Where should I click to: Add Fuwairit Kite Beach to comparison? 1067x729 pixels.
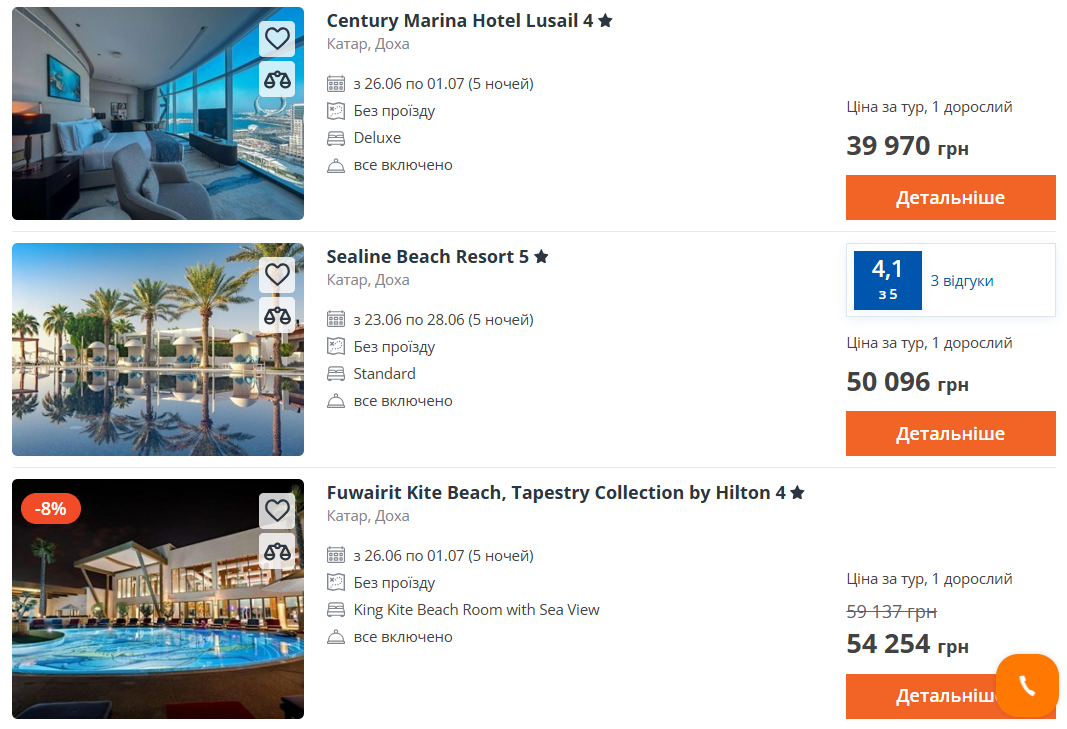pyautogui.click(x=277, y=551)
